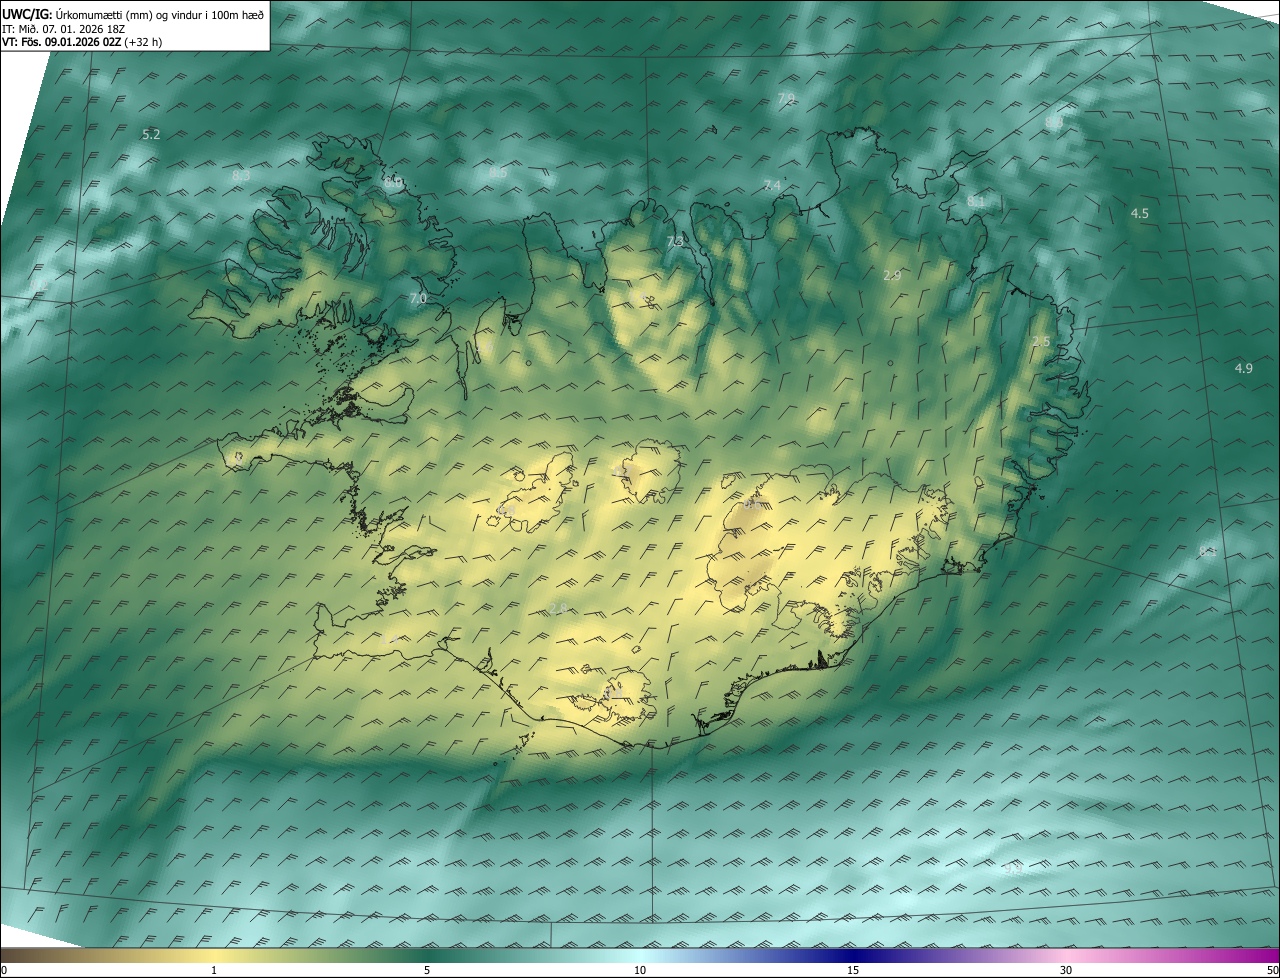Click the 0 label on the color scale

(x=4, y=970)
